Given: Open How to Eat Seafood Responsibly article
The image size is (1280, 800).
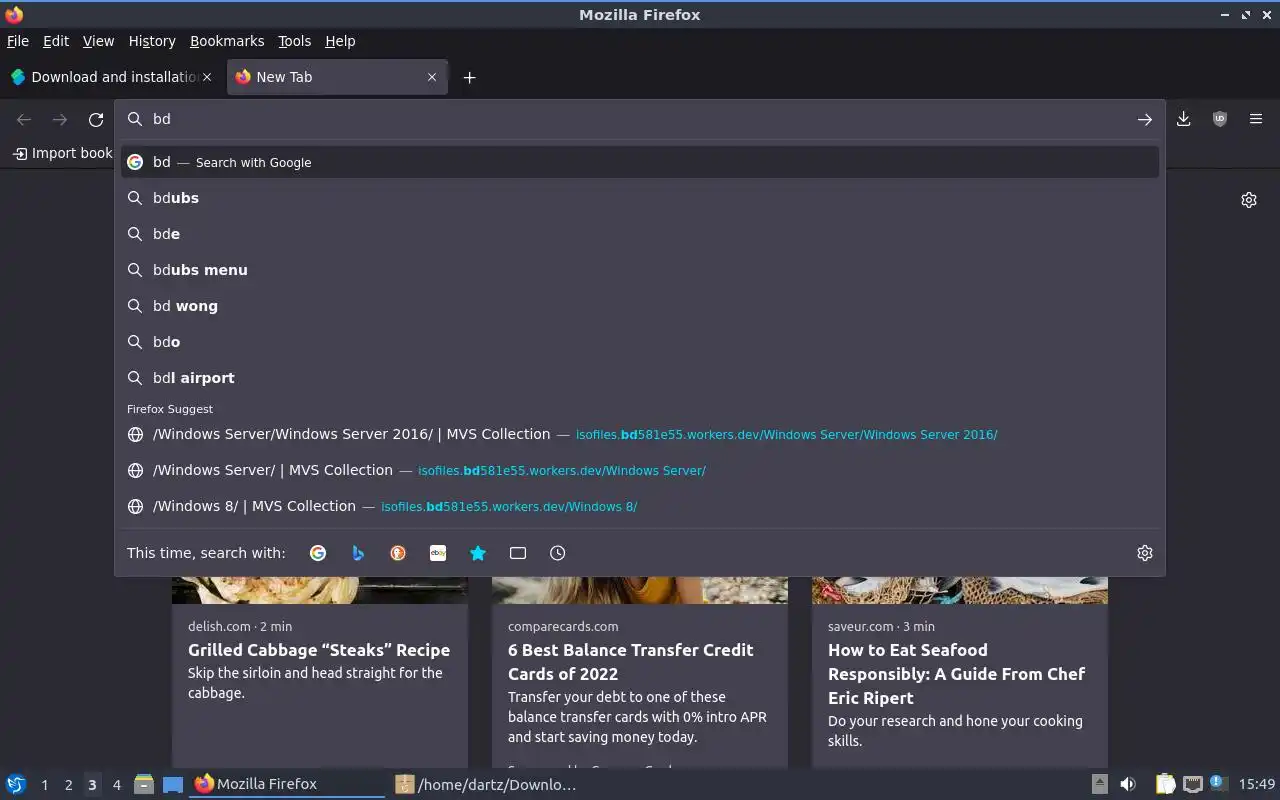Looking at the screenshot, I should [x=956, y=674].
